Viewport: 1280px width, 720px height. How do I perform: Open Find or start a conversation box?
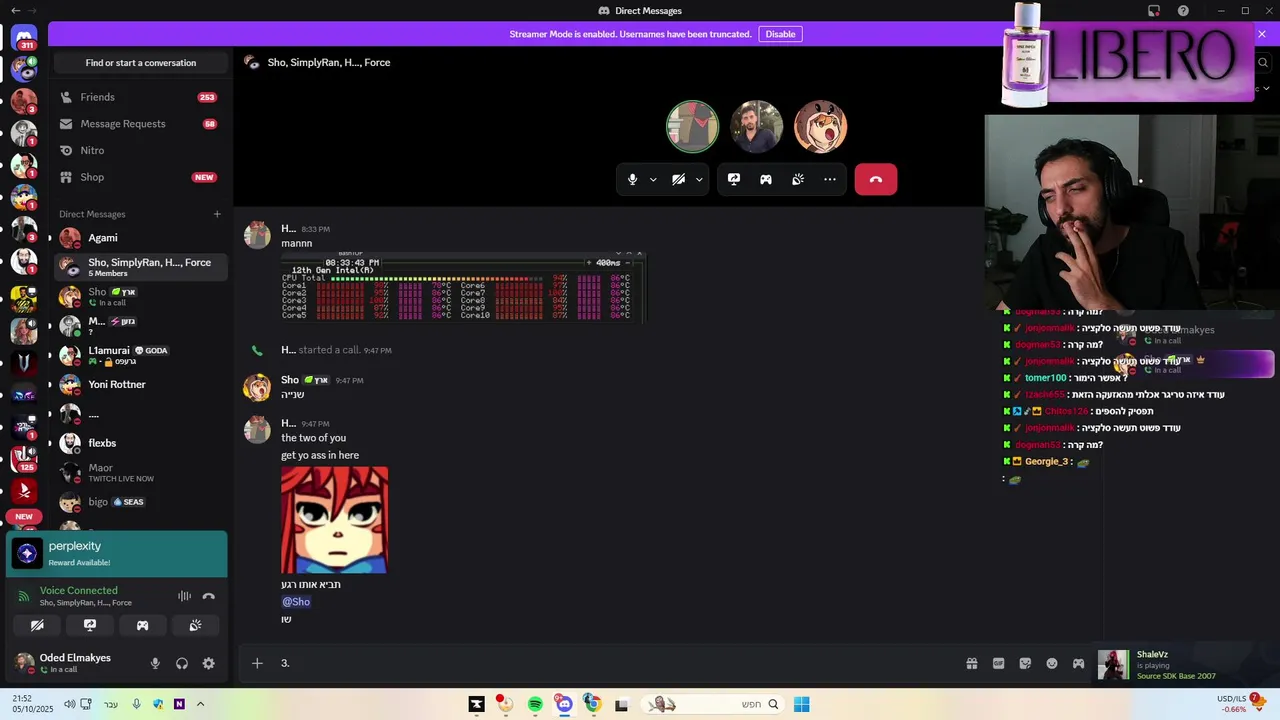click(141, 62)
